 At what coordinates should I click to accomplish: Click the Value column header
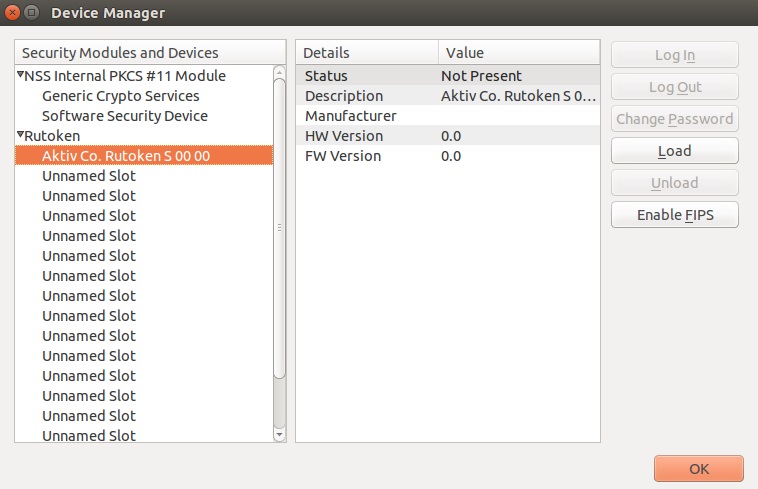[x=518, y=53]
